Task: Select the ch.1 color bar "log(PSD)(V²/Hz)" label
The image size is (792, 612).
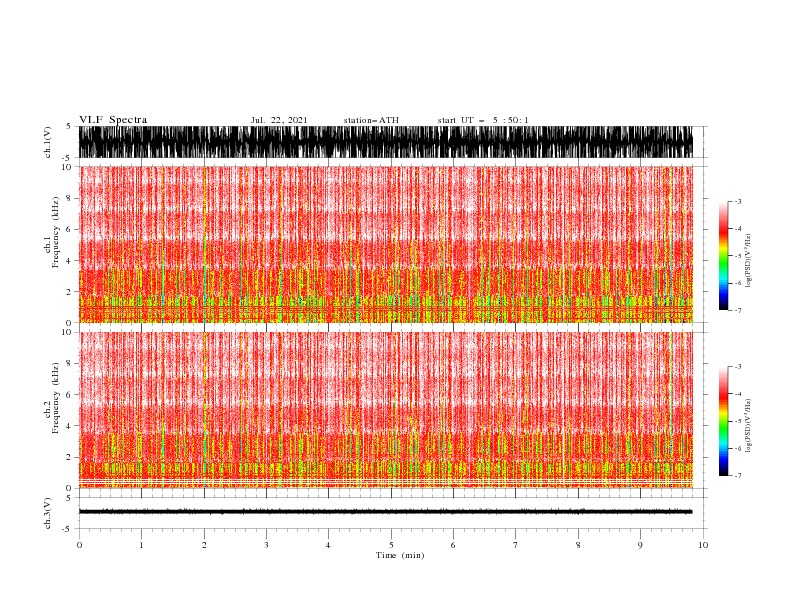Action: click(749, 261)
